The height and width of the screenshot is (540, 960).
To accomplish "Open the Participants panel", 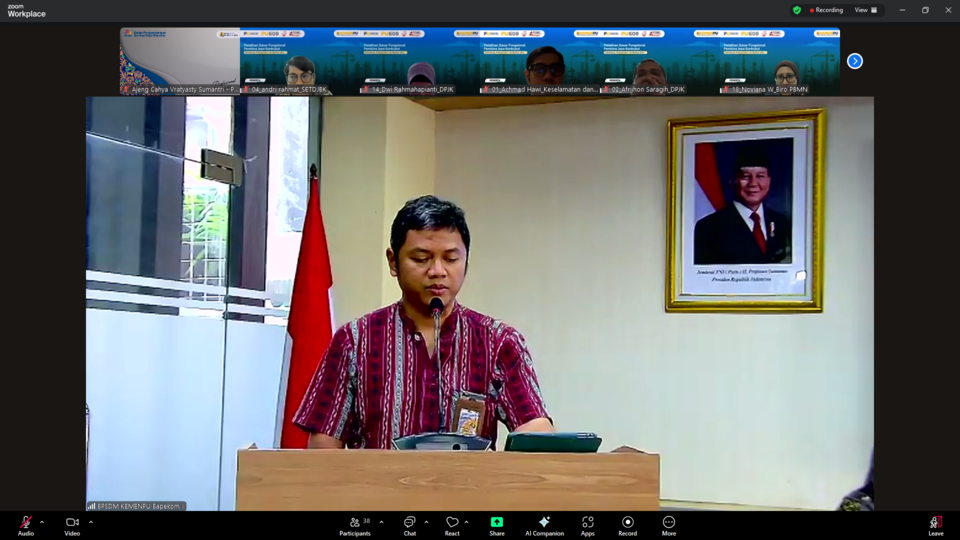I will click(355, 524).
